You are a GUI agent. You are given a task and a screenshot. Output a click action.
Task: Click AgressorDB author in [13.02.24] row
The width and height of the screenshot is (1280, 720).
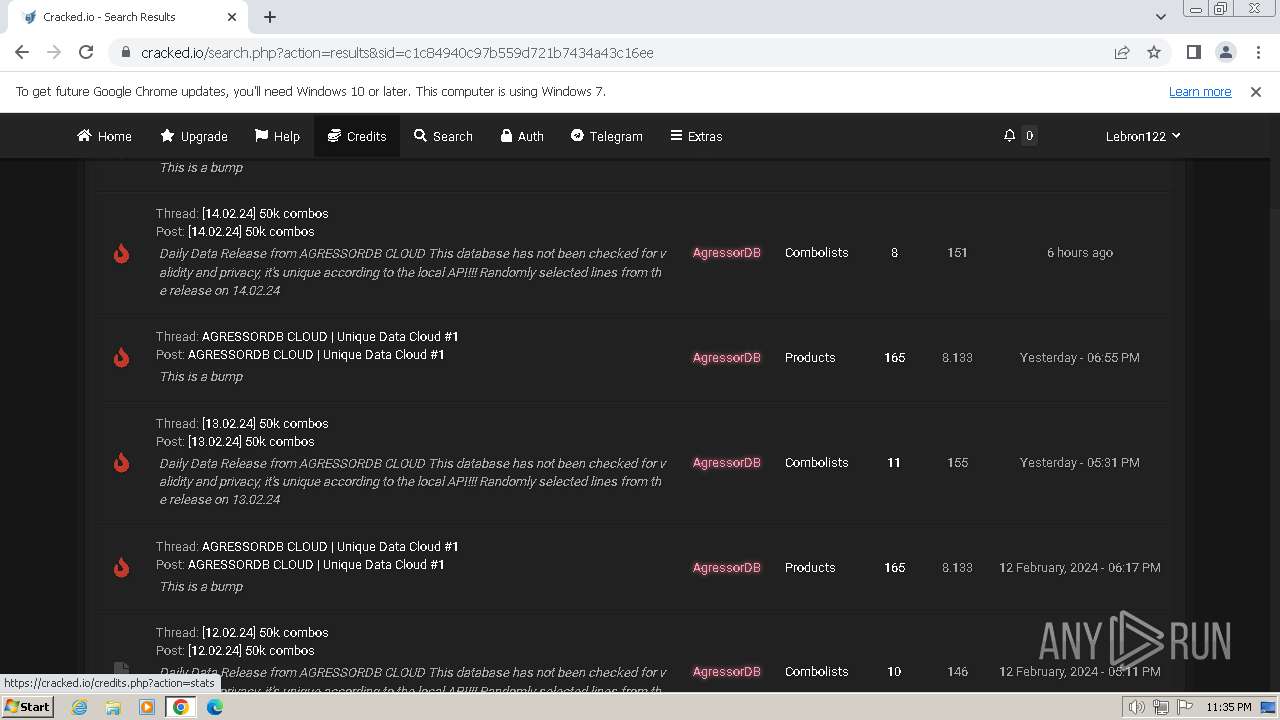[x=727, y=462]
